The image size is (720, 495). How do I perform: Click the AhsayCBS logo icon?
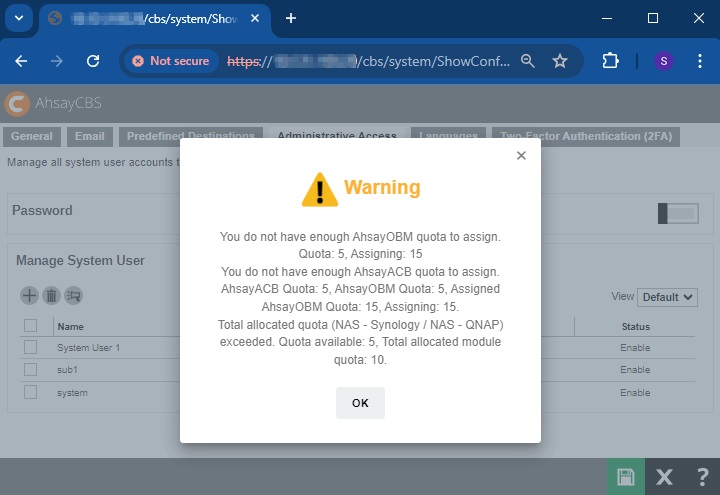(x=17, y=103)
